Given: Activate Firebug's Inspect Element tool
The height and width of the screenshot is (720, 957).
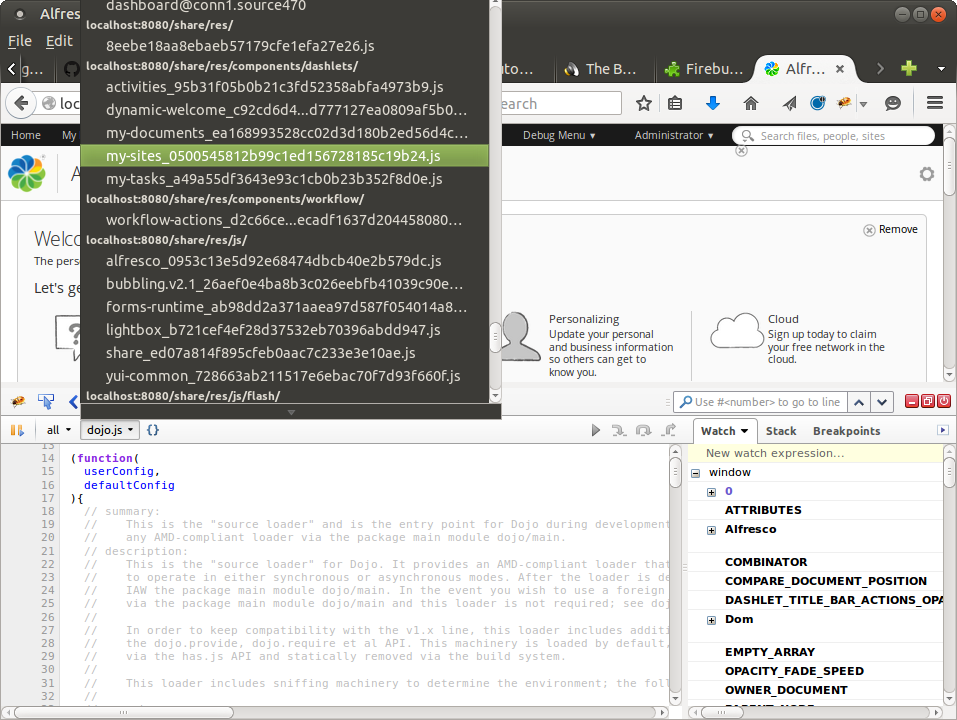Looking at the screenshot, I should point(45,401).
